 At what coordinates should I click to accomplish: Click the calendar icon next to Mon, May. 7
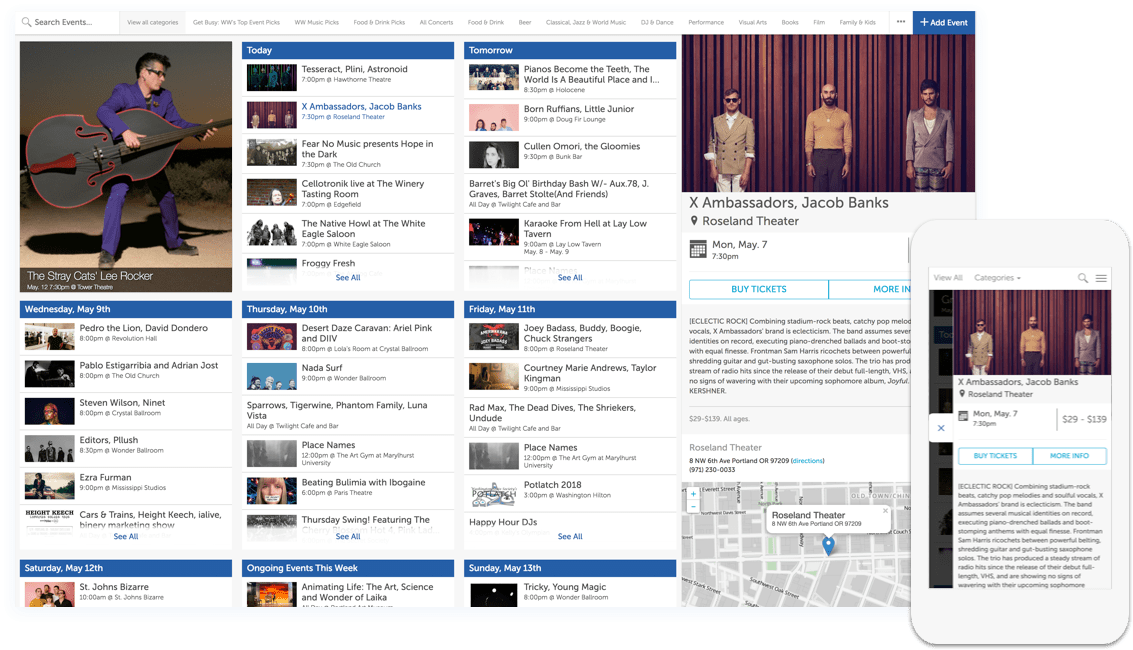coord(698,249)
